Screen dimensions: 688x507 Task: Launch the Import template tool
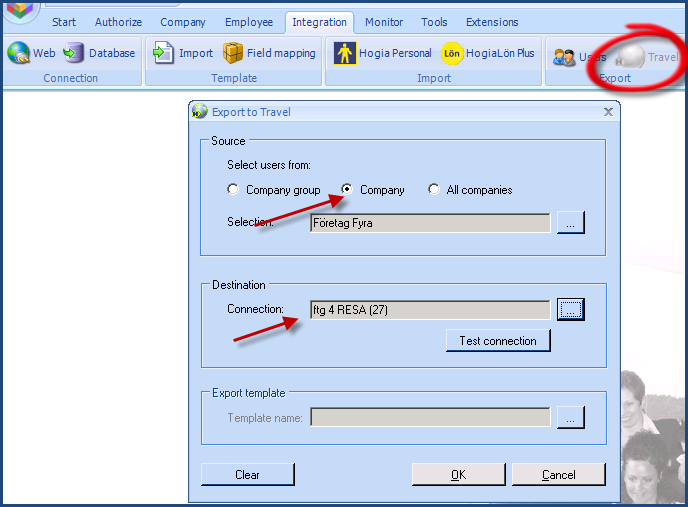183,53
